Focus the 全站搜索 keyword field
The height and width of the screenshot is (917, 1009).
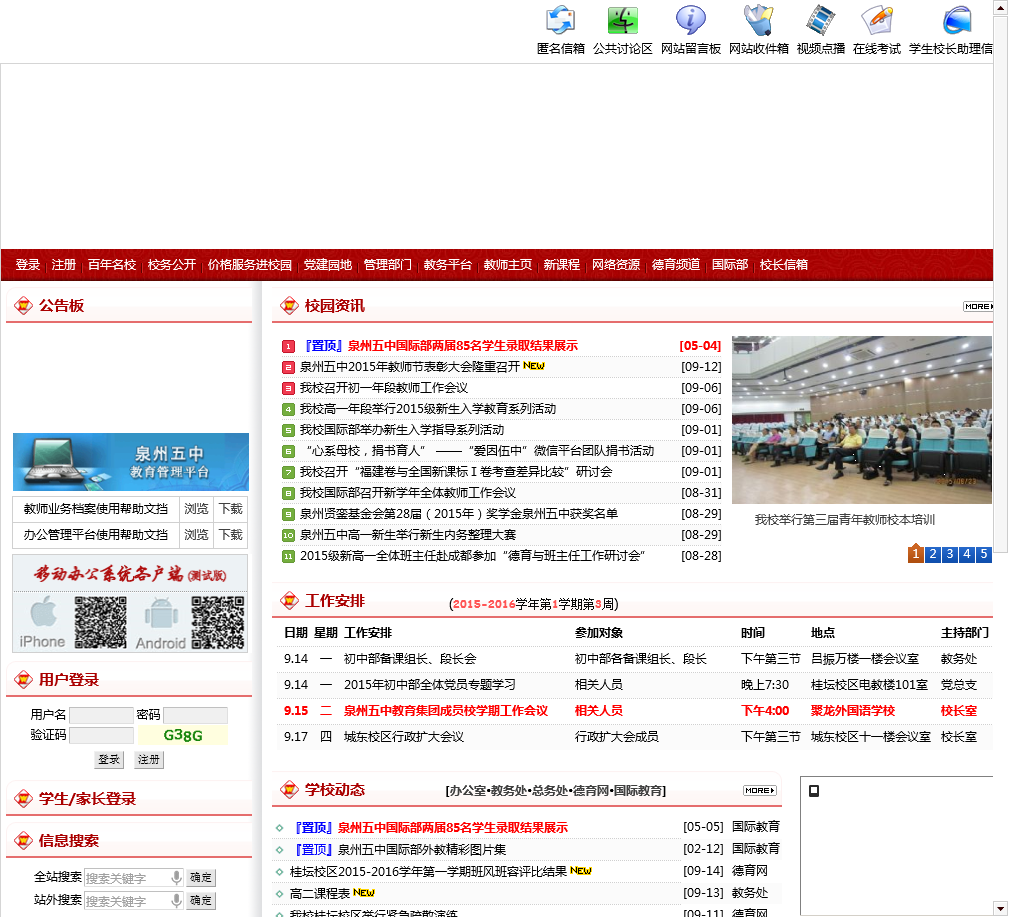134,877
